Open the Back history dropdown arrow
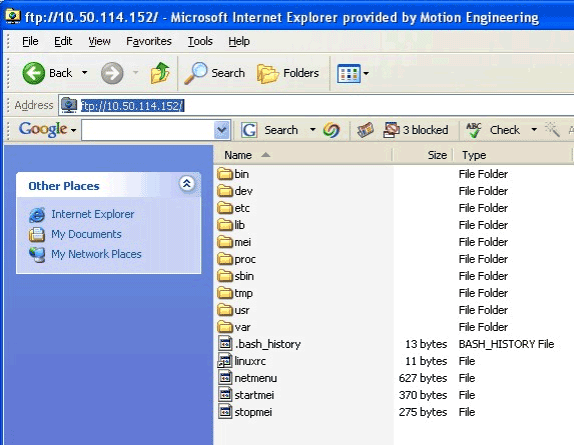574x445 pixels. 85,73
